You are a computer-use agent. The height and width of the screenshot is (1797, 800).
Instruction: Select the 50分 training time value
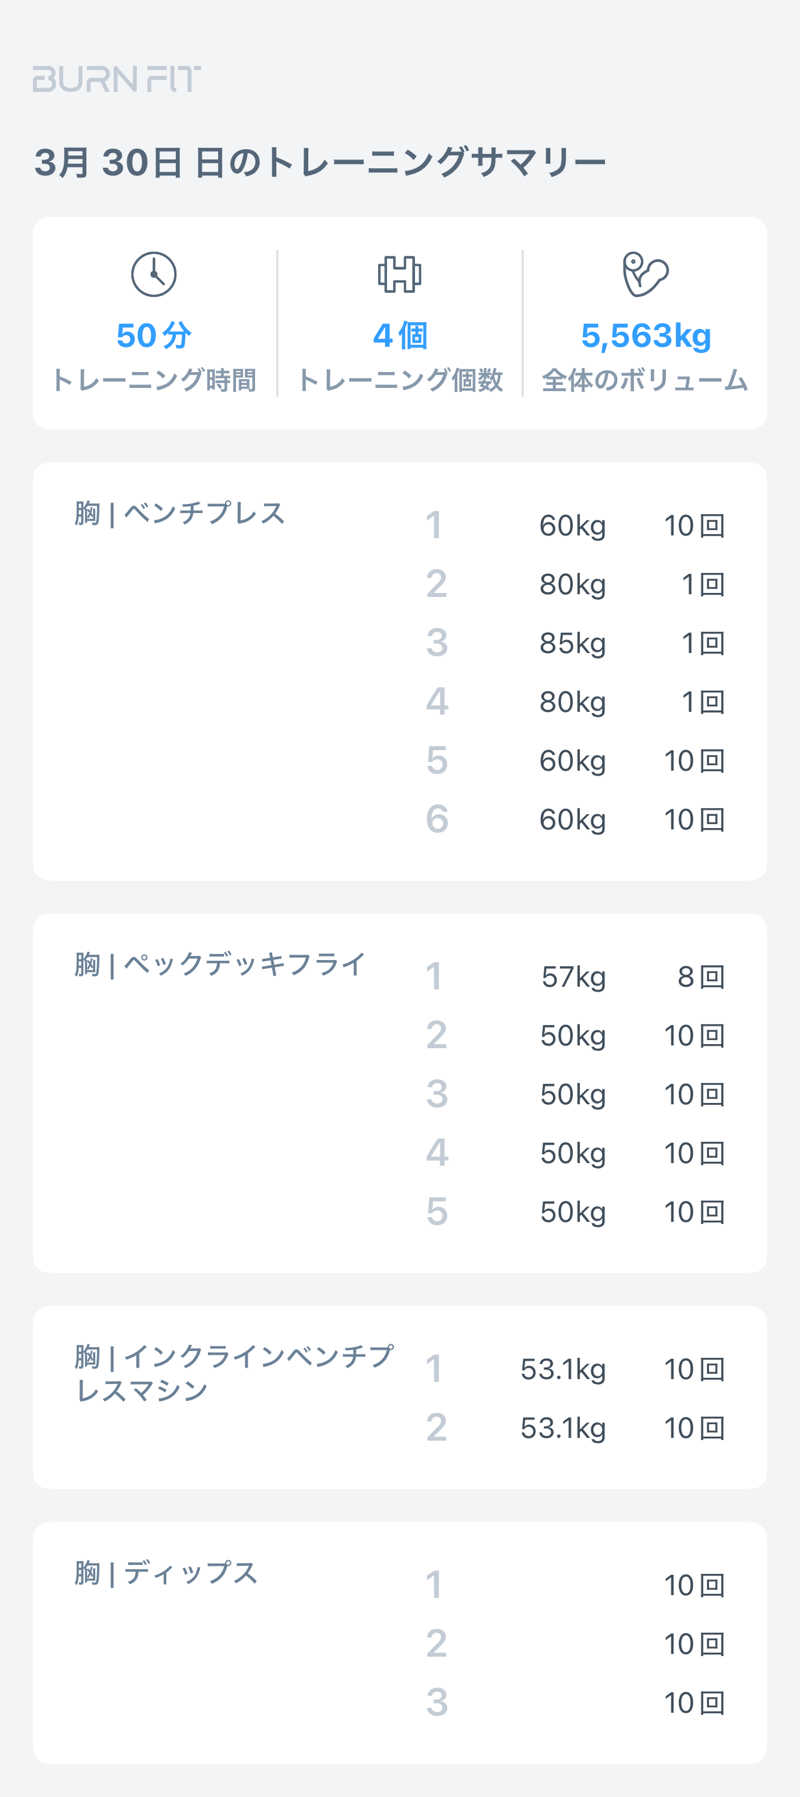point(154,336)
